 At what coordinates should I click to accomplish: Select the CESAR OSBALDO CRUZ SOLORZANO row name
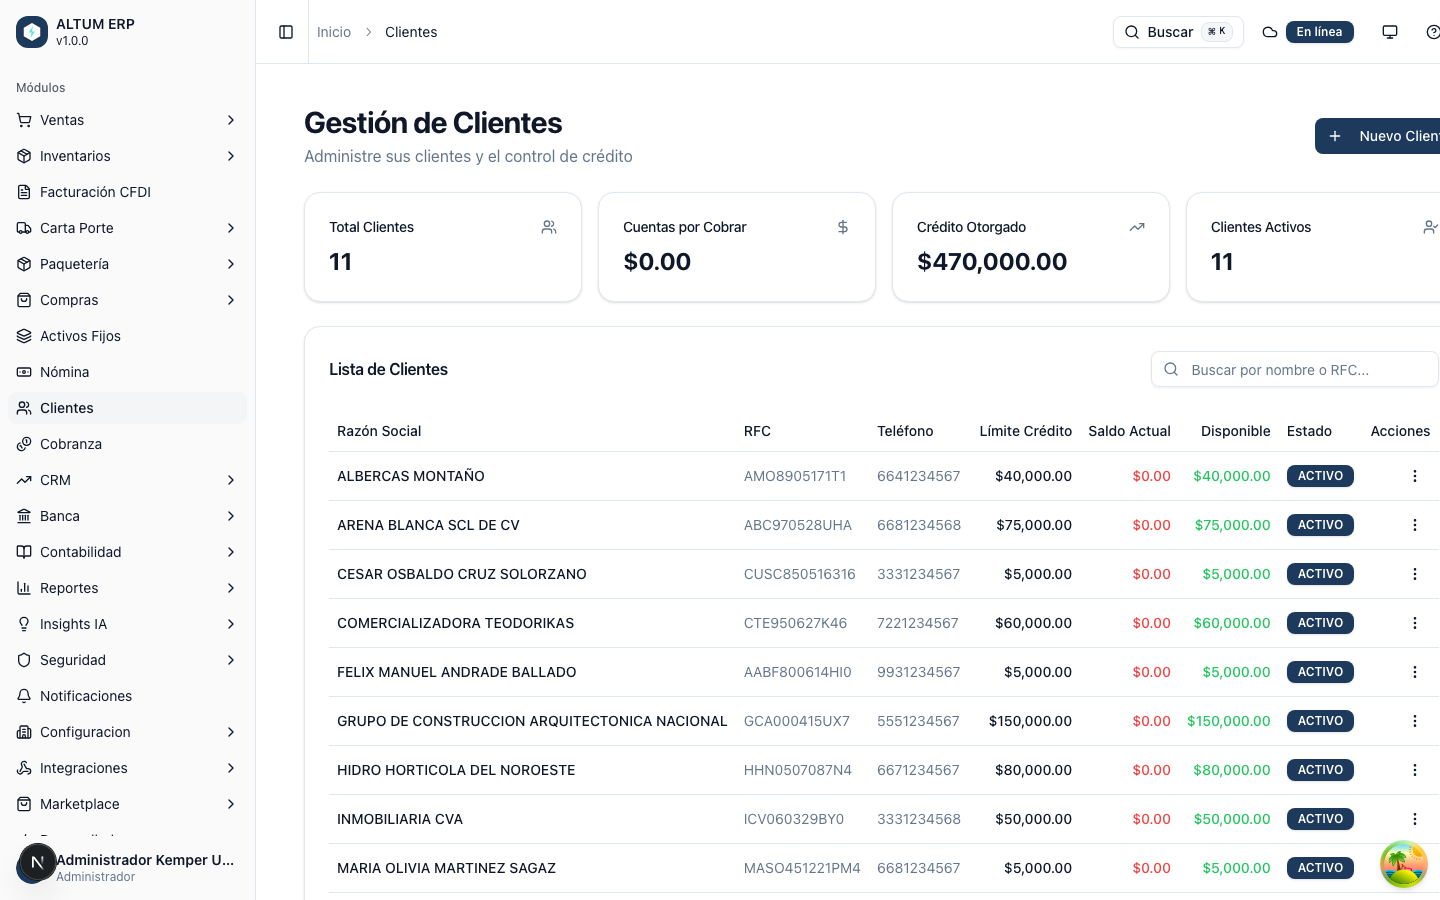462,574
